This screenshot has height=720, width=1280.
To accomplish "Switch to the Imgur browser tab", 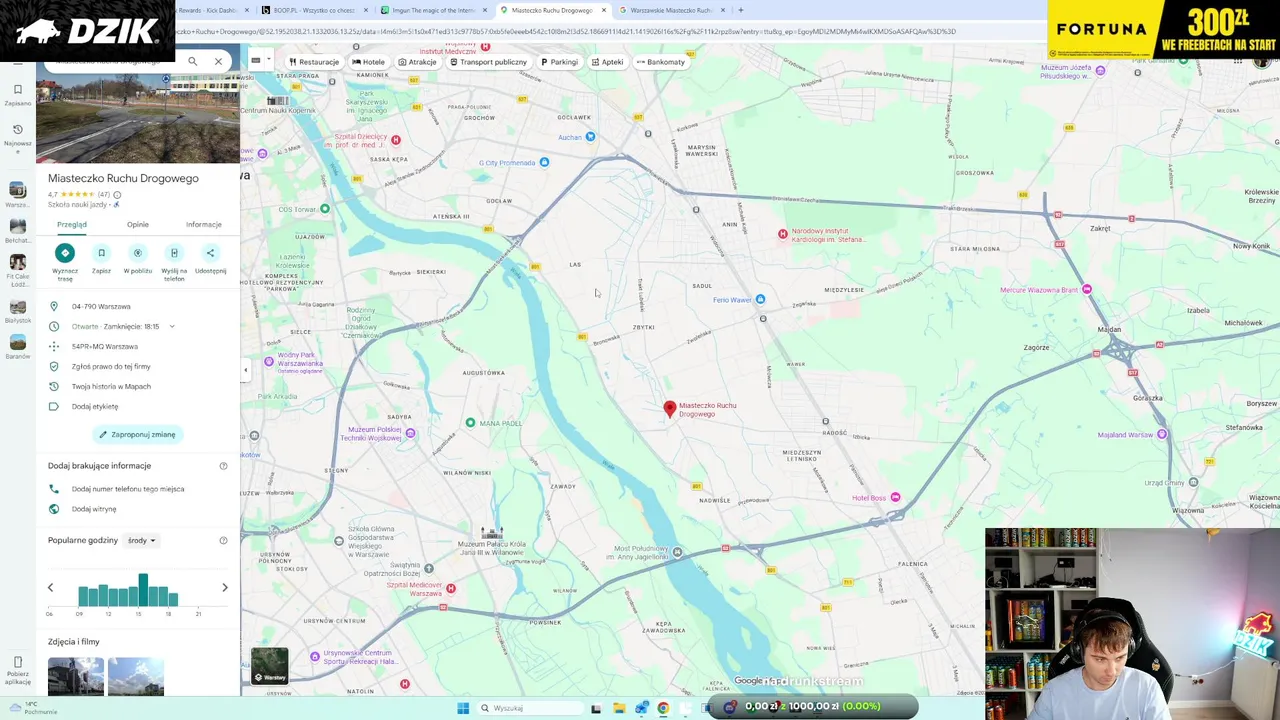I will pos(435,10).
